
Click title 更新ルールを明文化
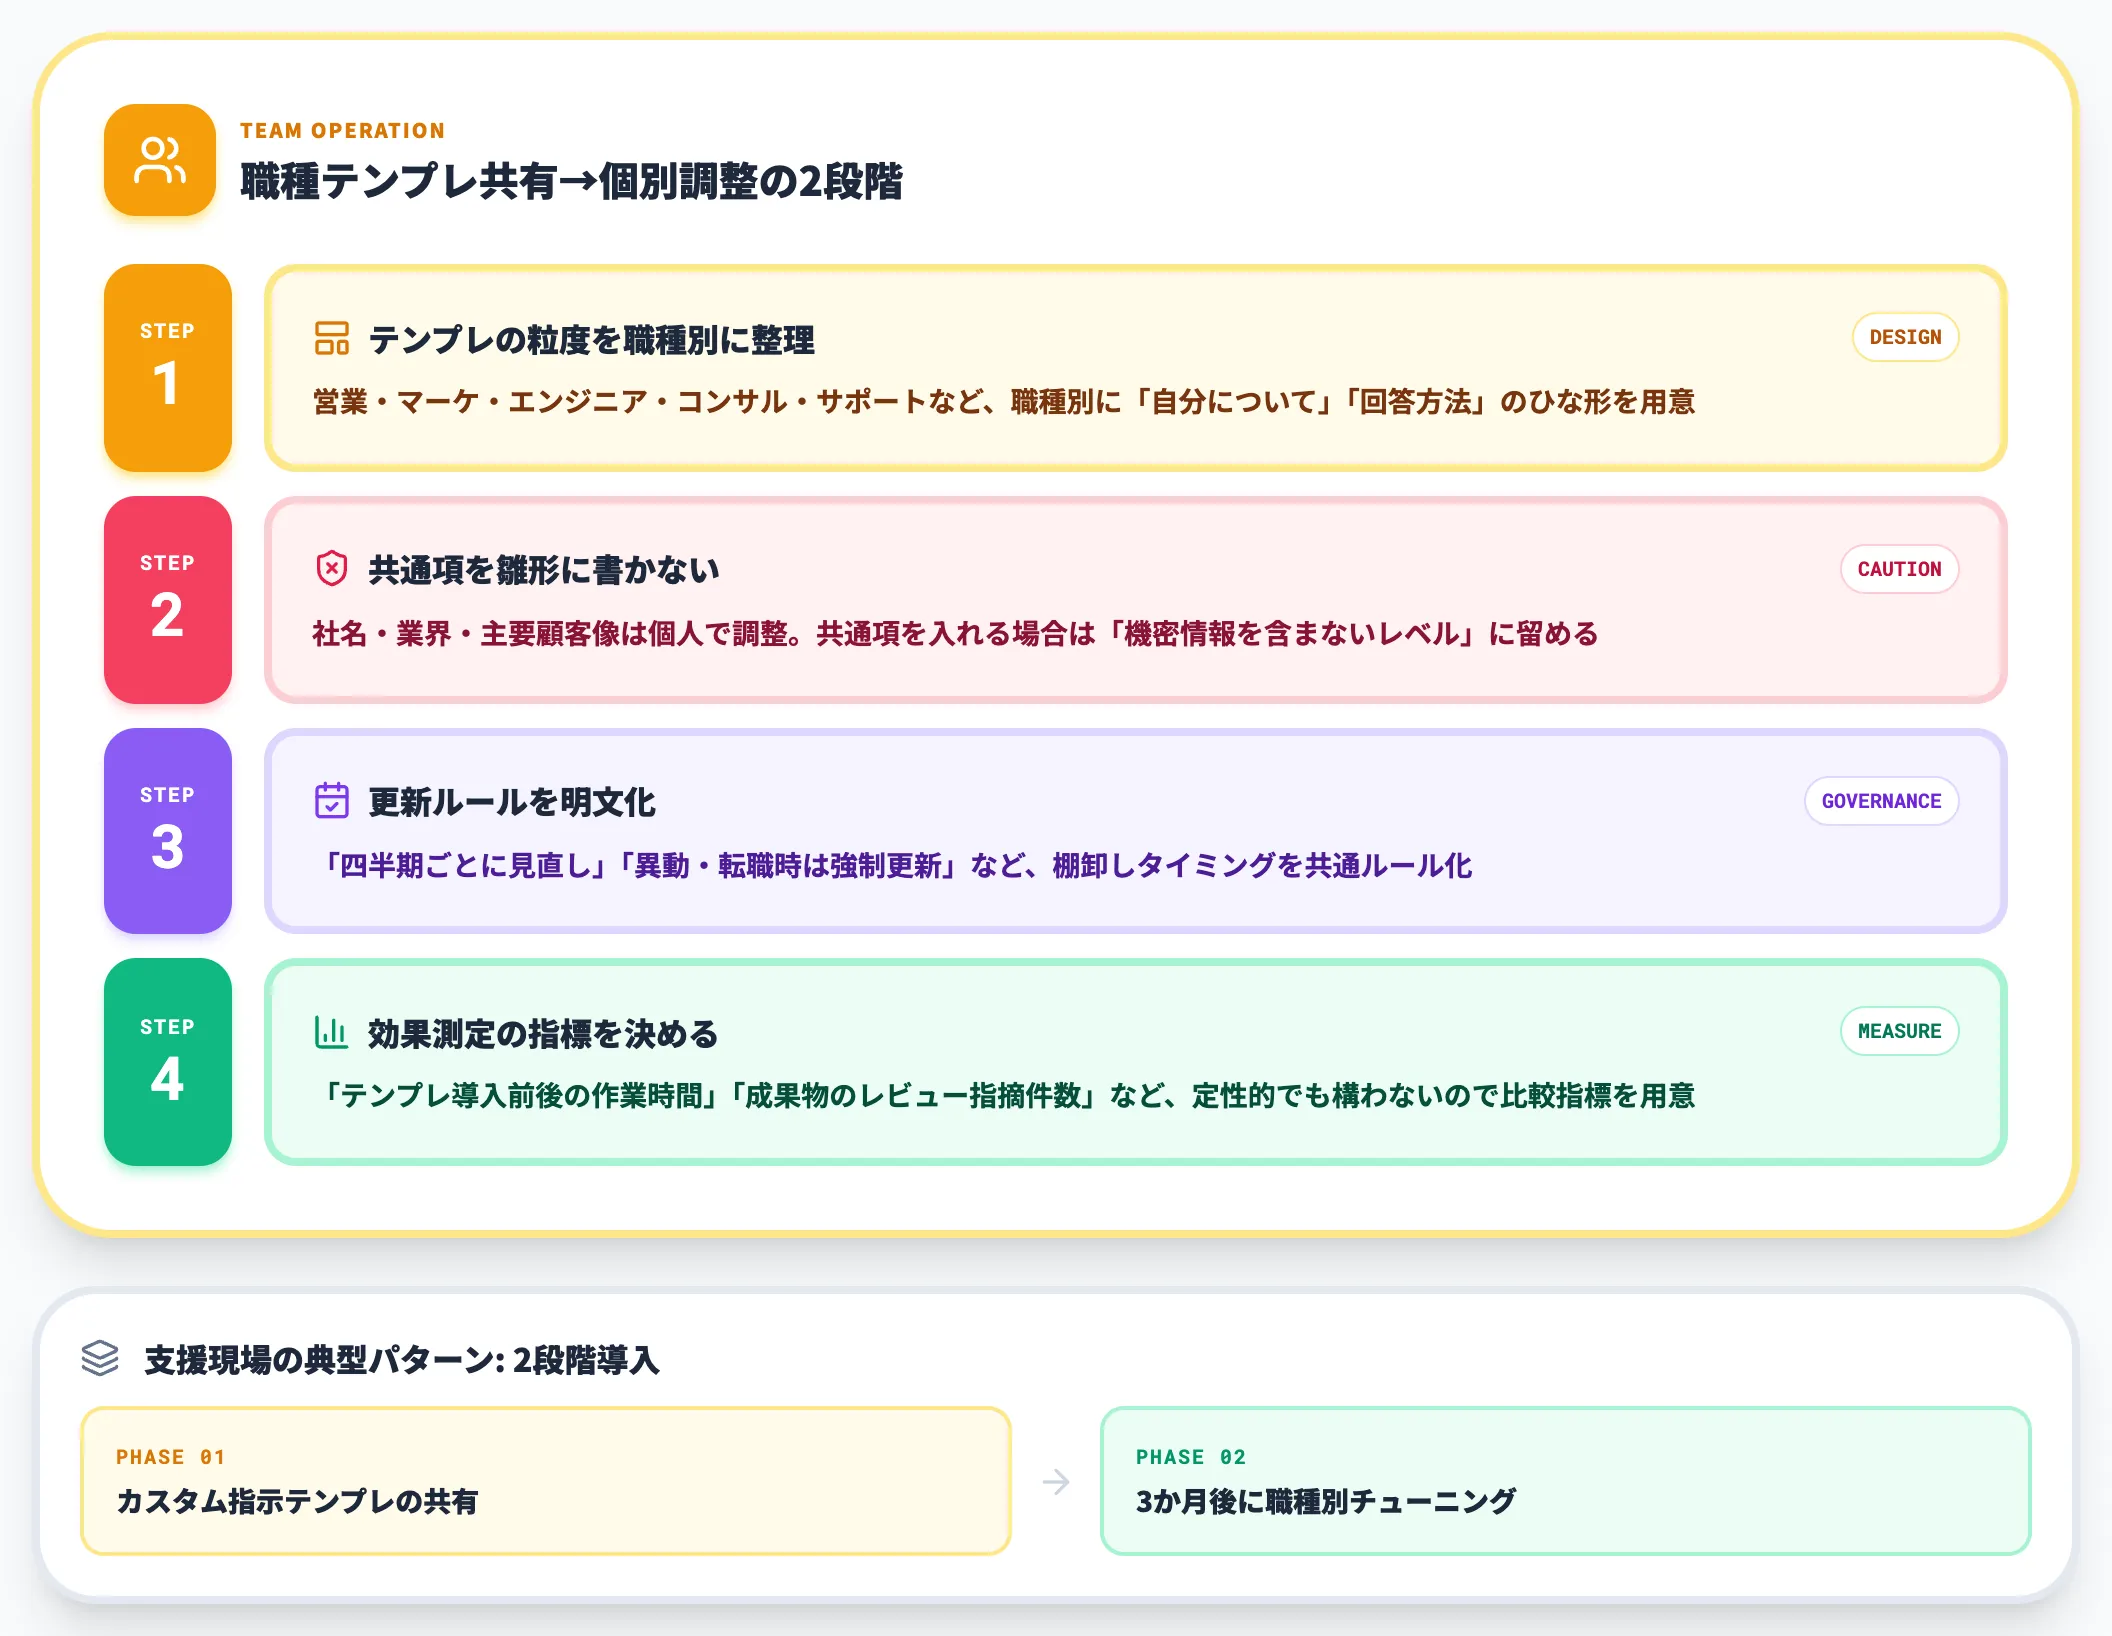pyautogui.click(x=512, y=802)
